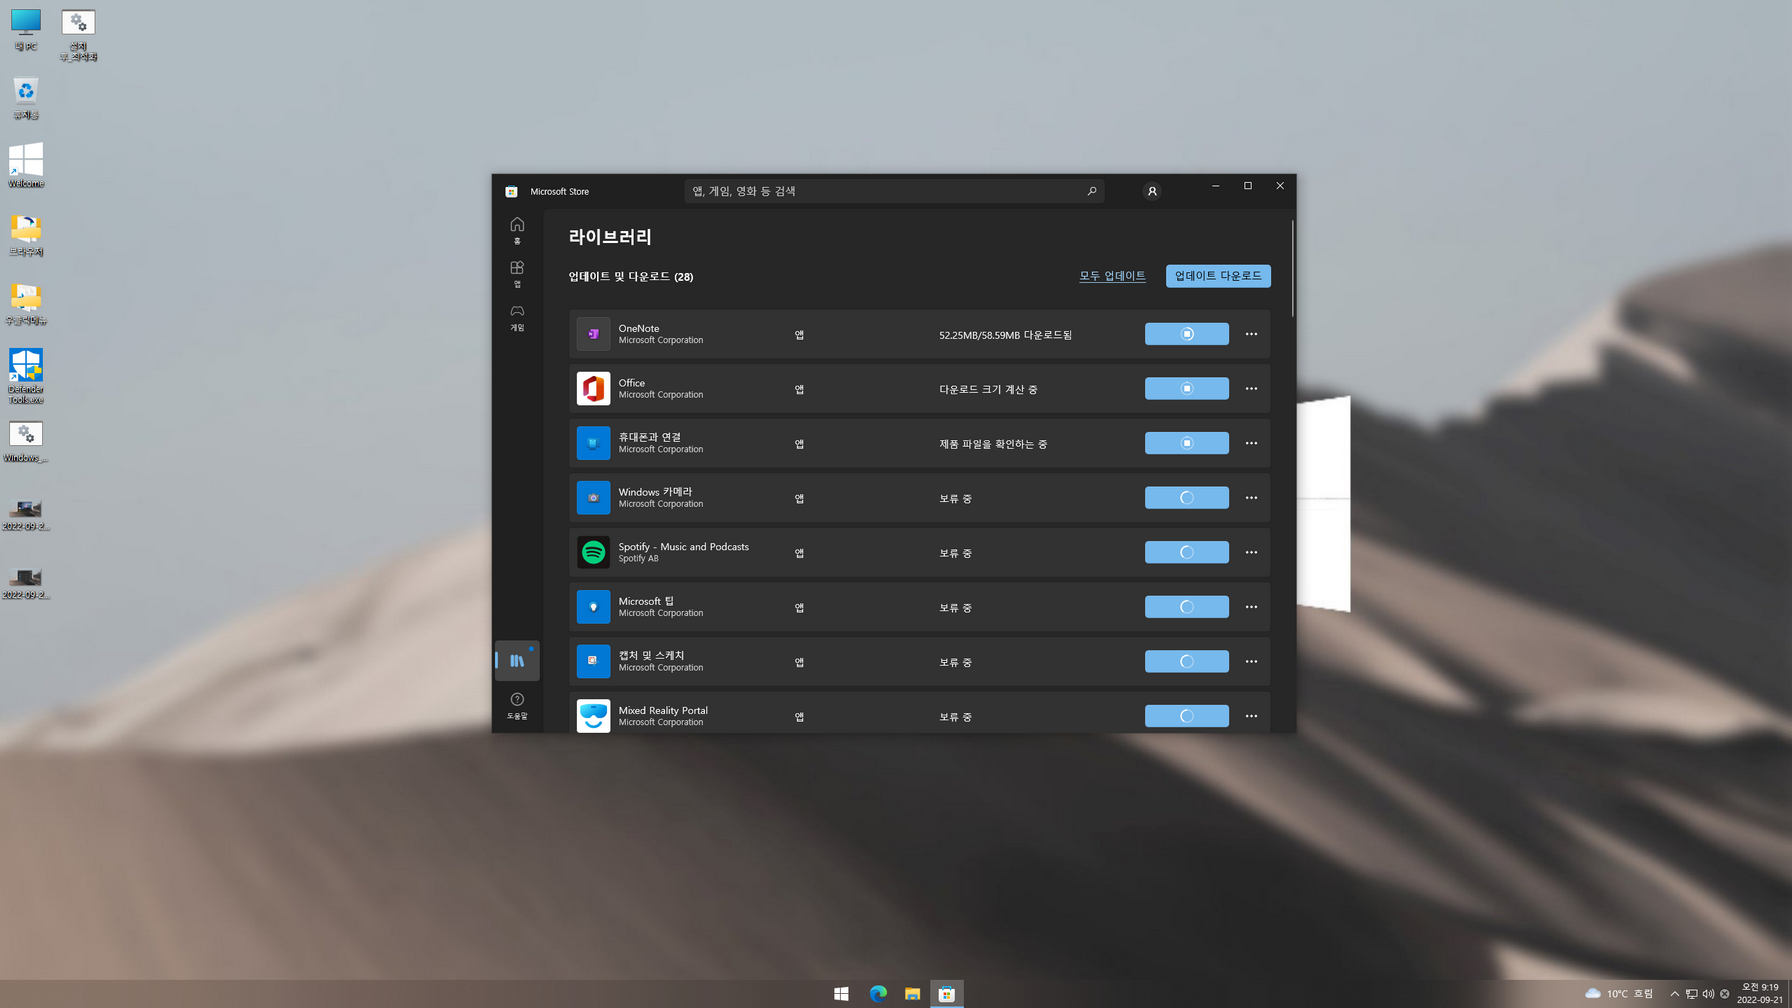Click the network icon in system tray
1792x1008 pixels.
(x=1691, y=994)
